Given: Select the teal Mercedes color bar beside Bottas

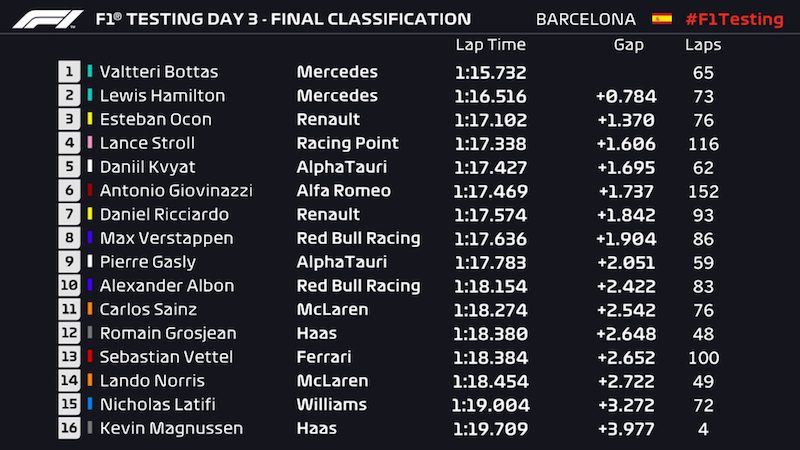Looking at the screenshot, I should pyautogui.click(x=90, y=71).
